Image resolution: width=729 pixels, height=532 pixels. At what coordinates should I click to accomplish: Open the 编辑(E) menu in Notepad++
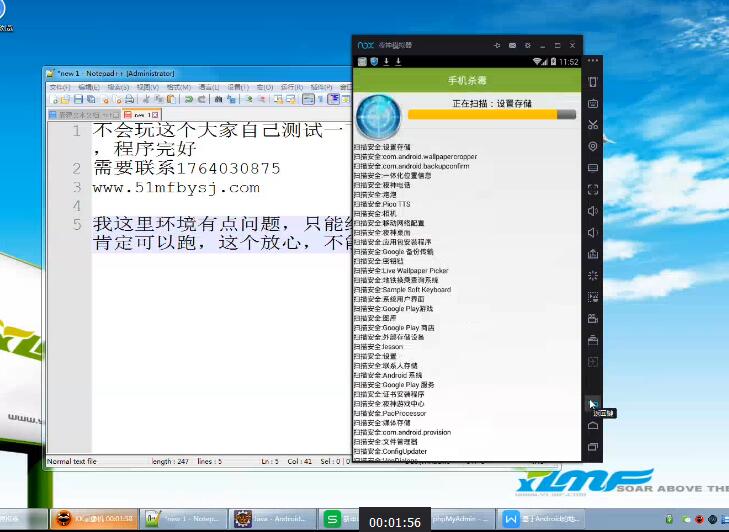point(88,87)
